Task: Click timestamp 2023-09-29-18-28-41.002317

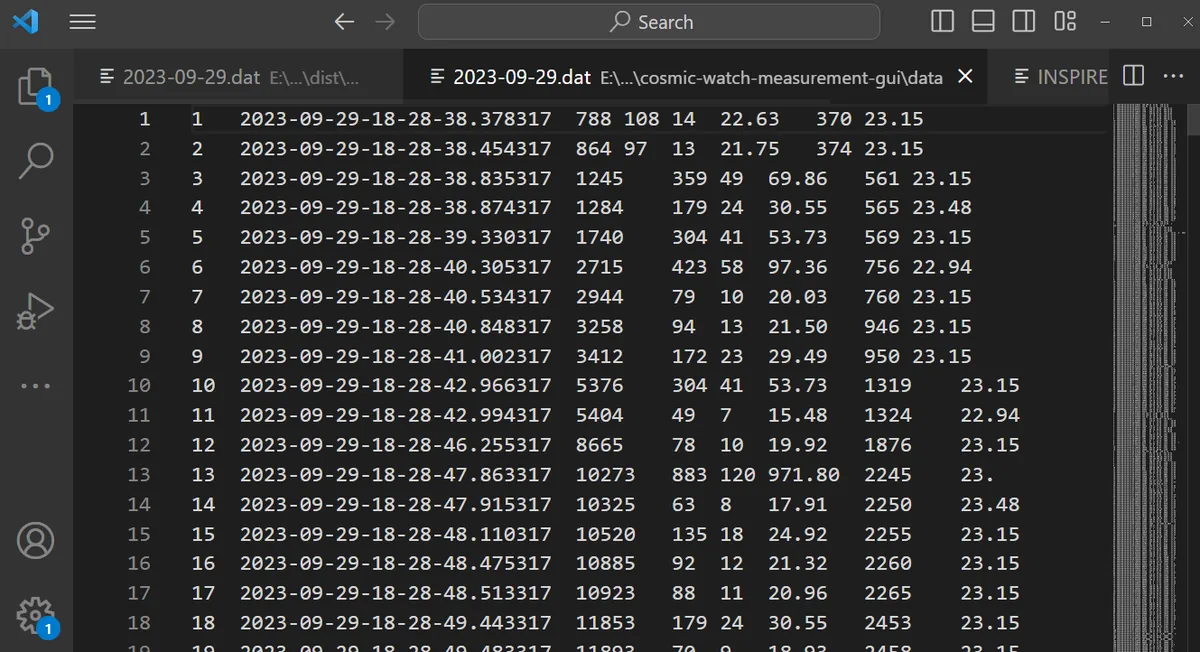Action: 395,356
